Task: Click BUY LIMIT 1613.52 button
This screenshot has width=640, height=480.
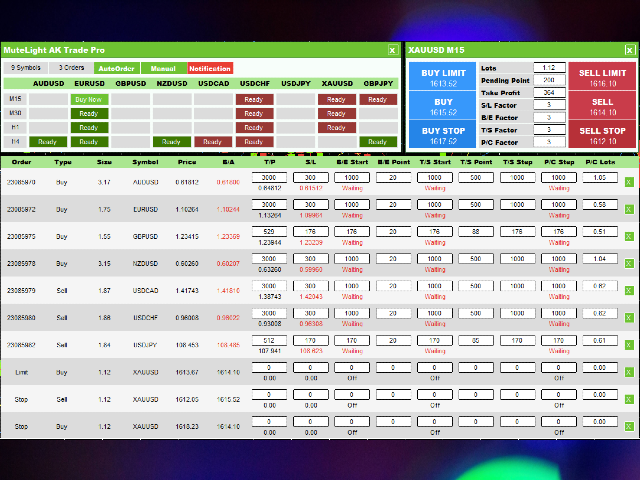Action: coord(443,76)
